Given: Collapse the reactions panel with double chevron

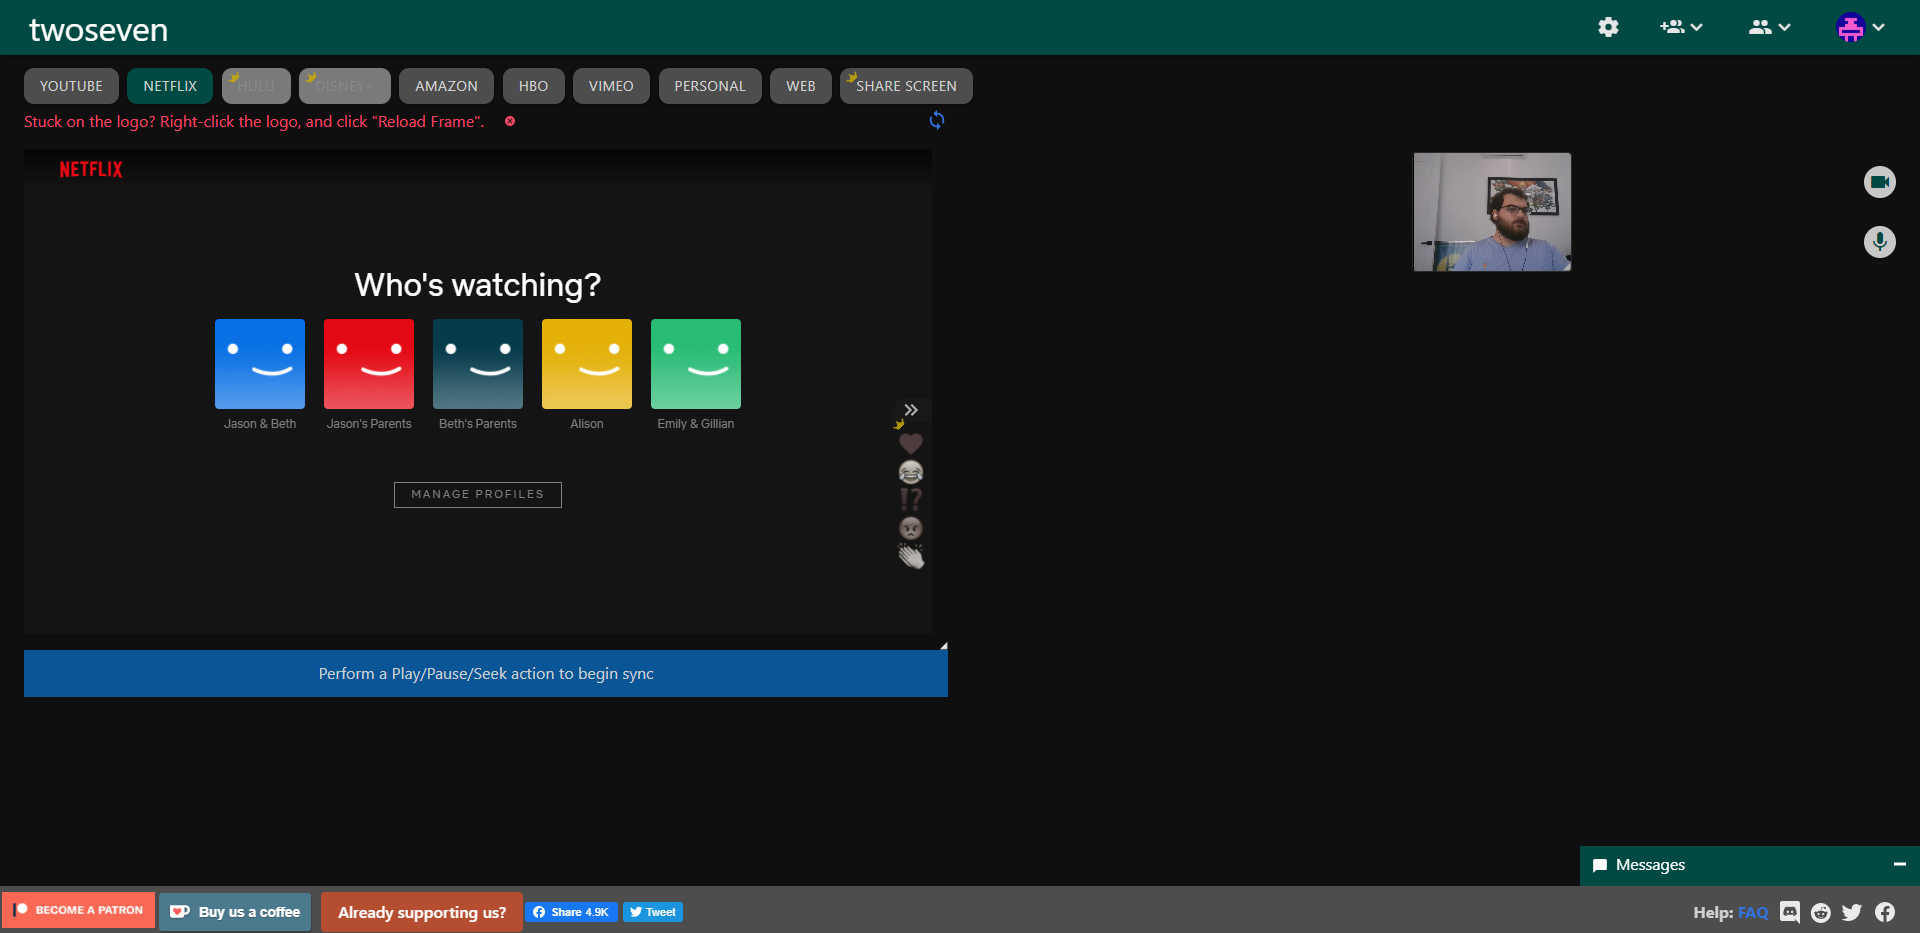Looking at the screenshot, I should coord(911,410).
